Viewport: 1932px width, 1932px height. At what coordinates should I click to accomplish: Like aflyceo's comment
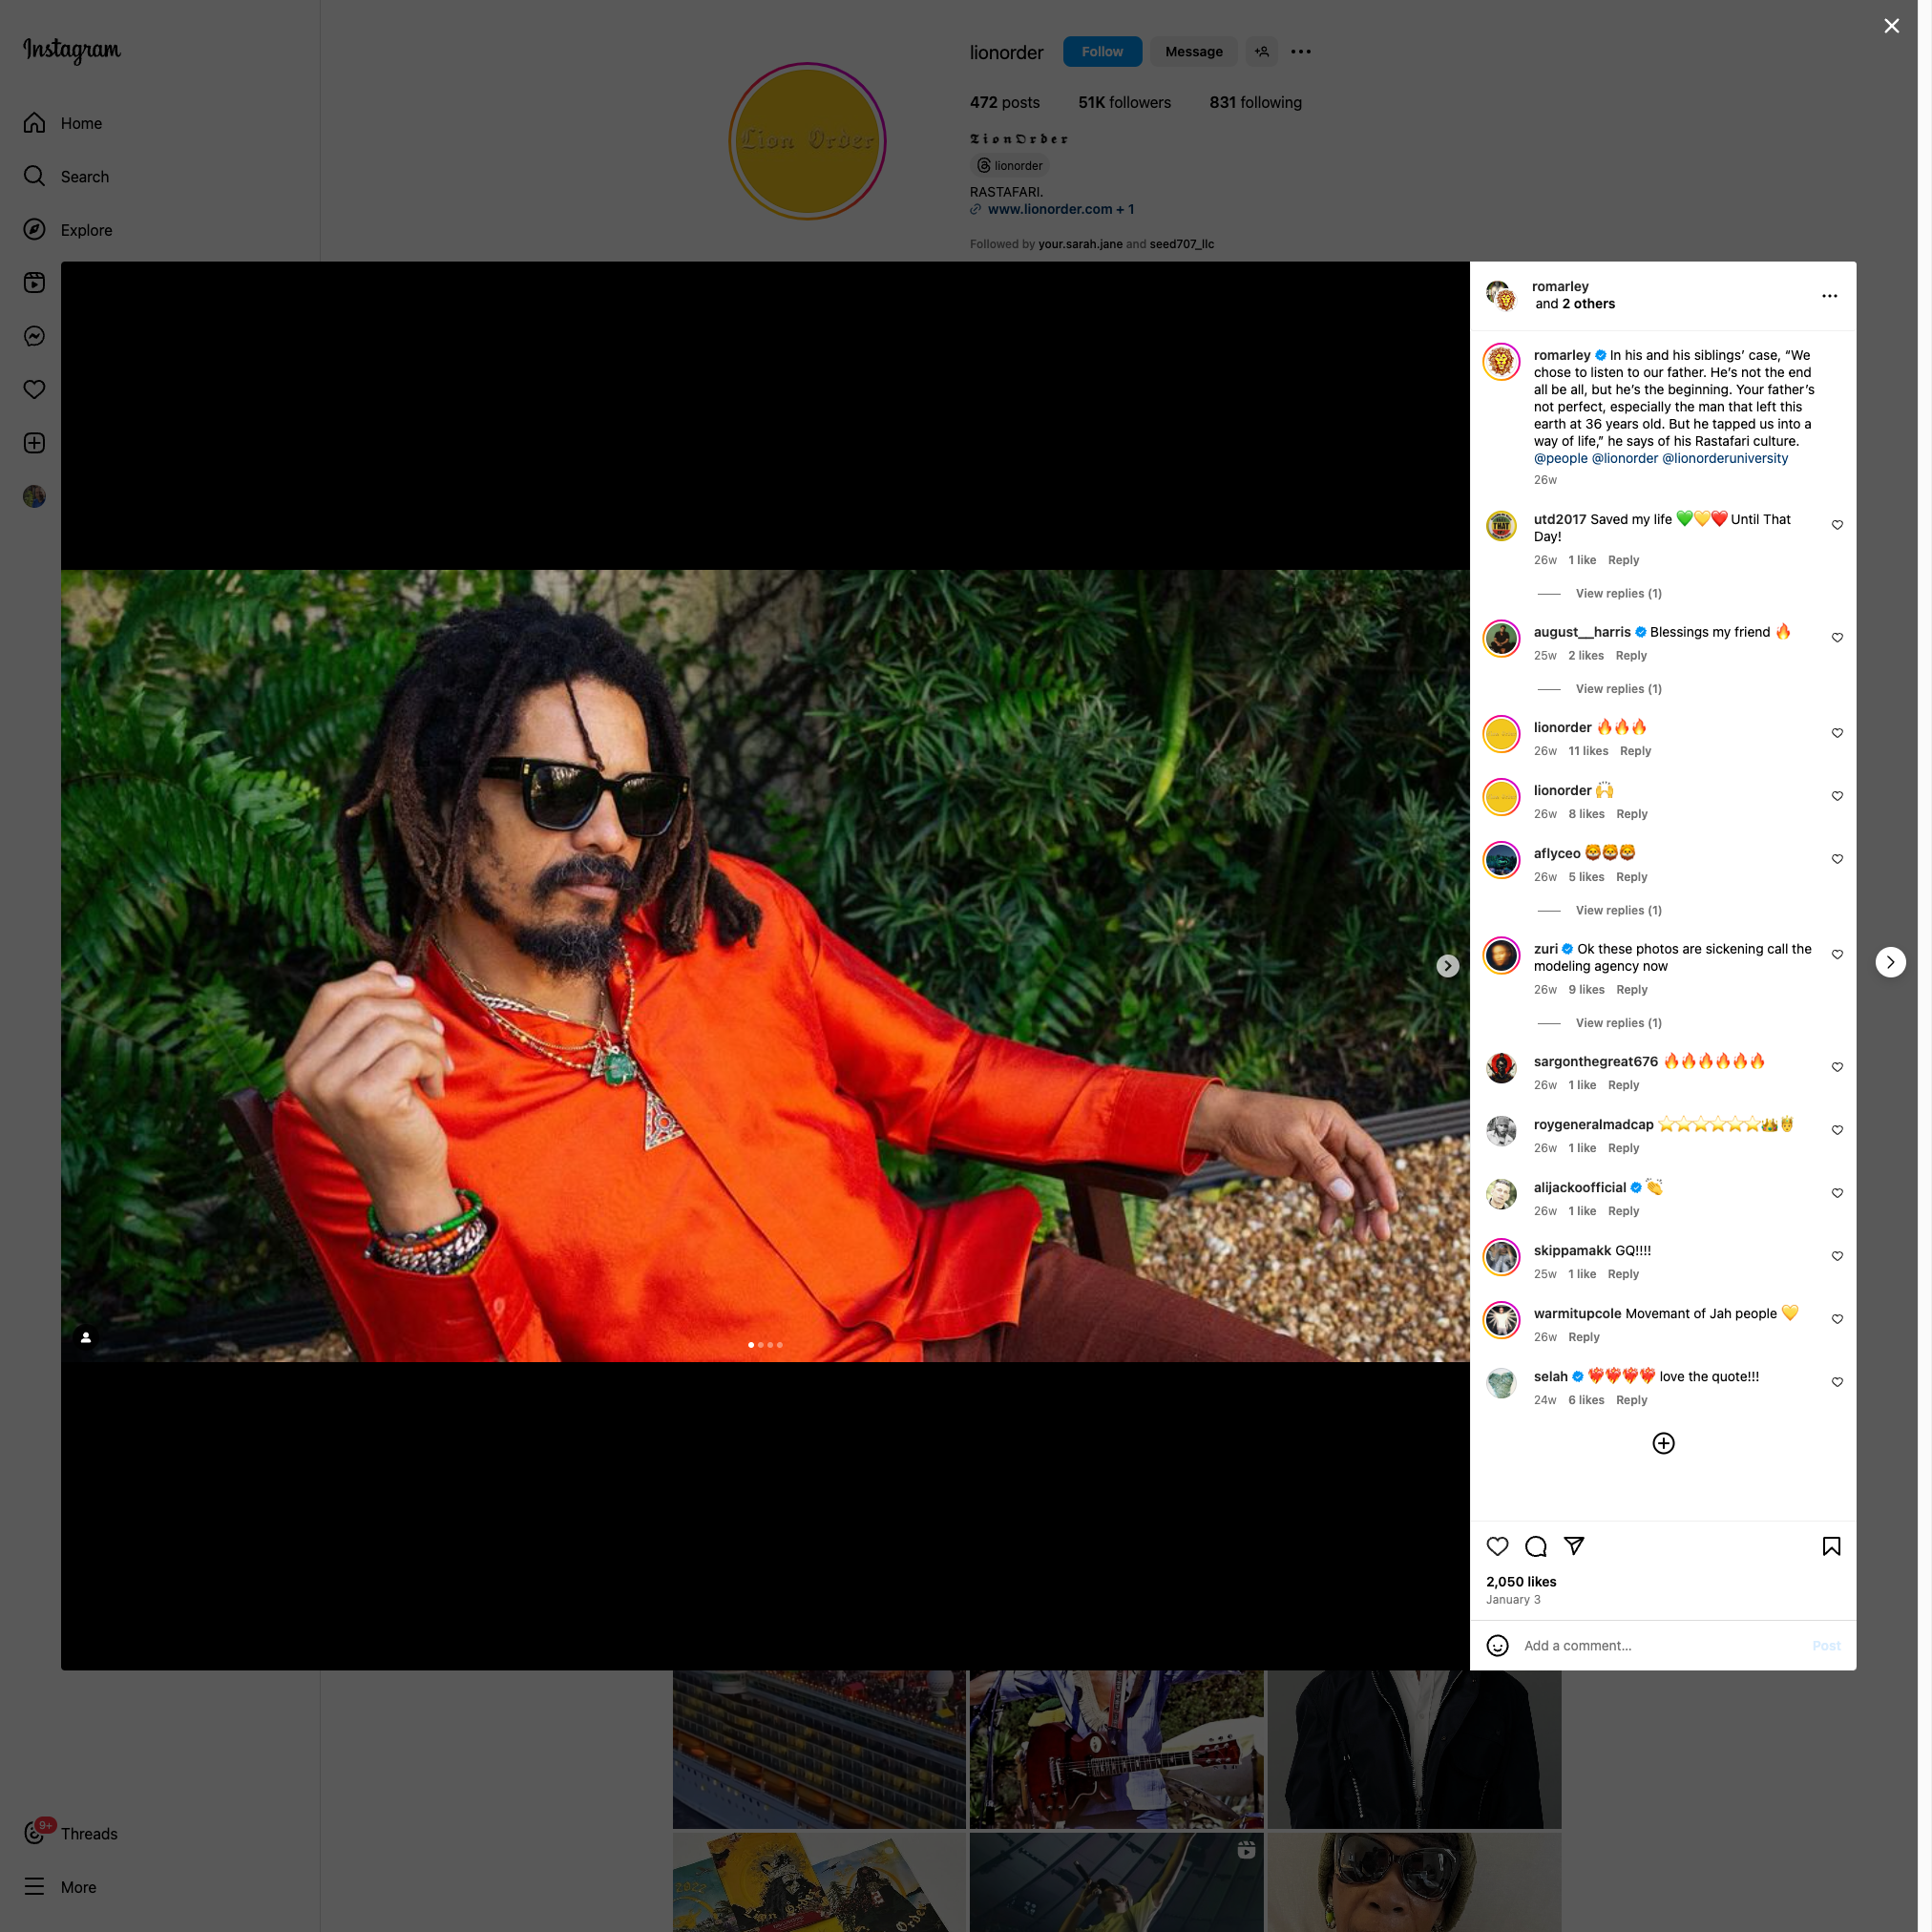point(1837,859)
